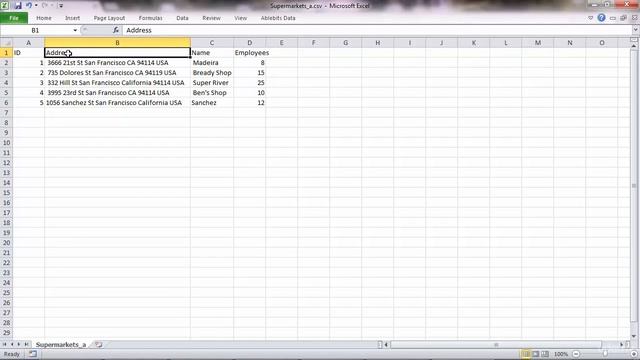Switch to Page Layout view icon
This screenshot has height=360, width=640.
[x=536, y=354]
